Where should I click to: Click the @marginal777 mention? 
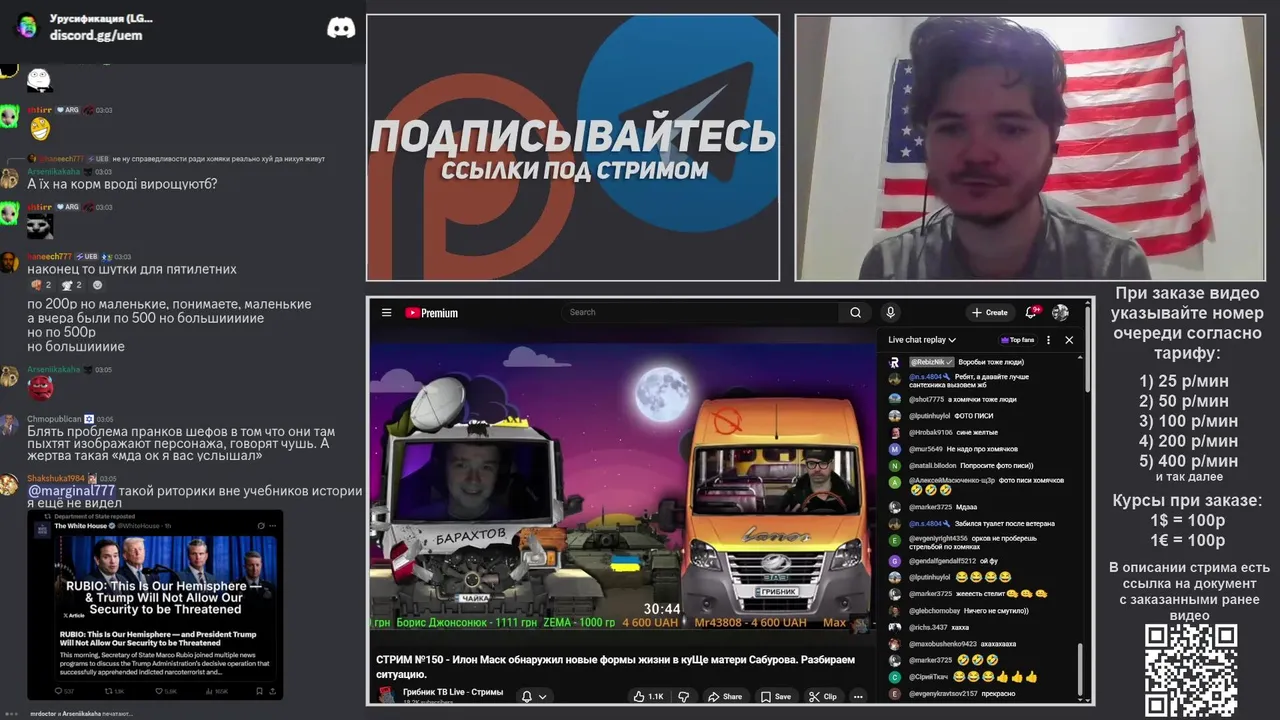click(71, 491)
